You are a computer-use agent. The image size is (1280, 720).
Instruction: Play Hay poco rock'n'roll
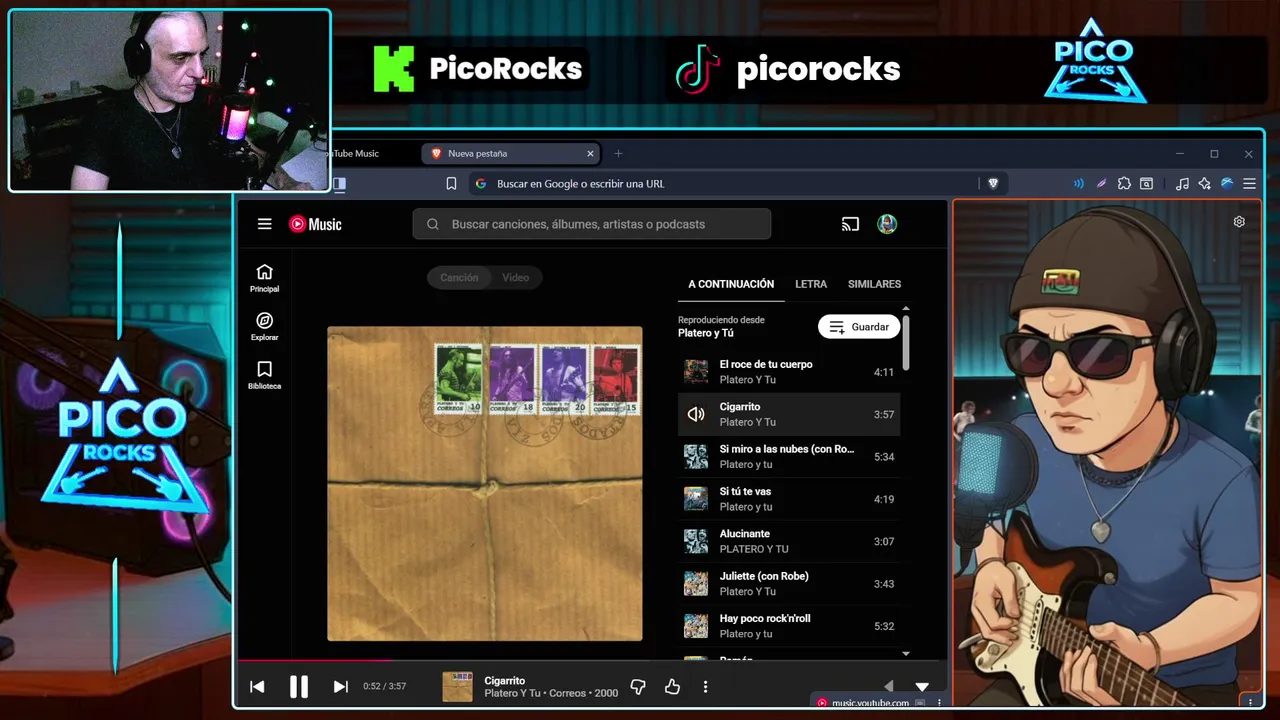789,626
